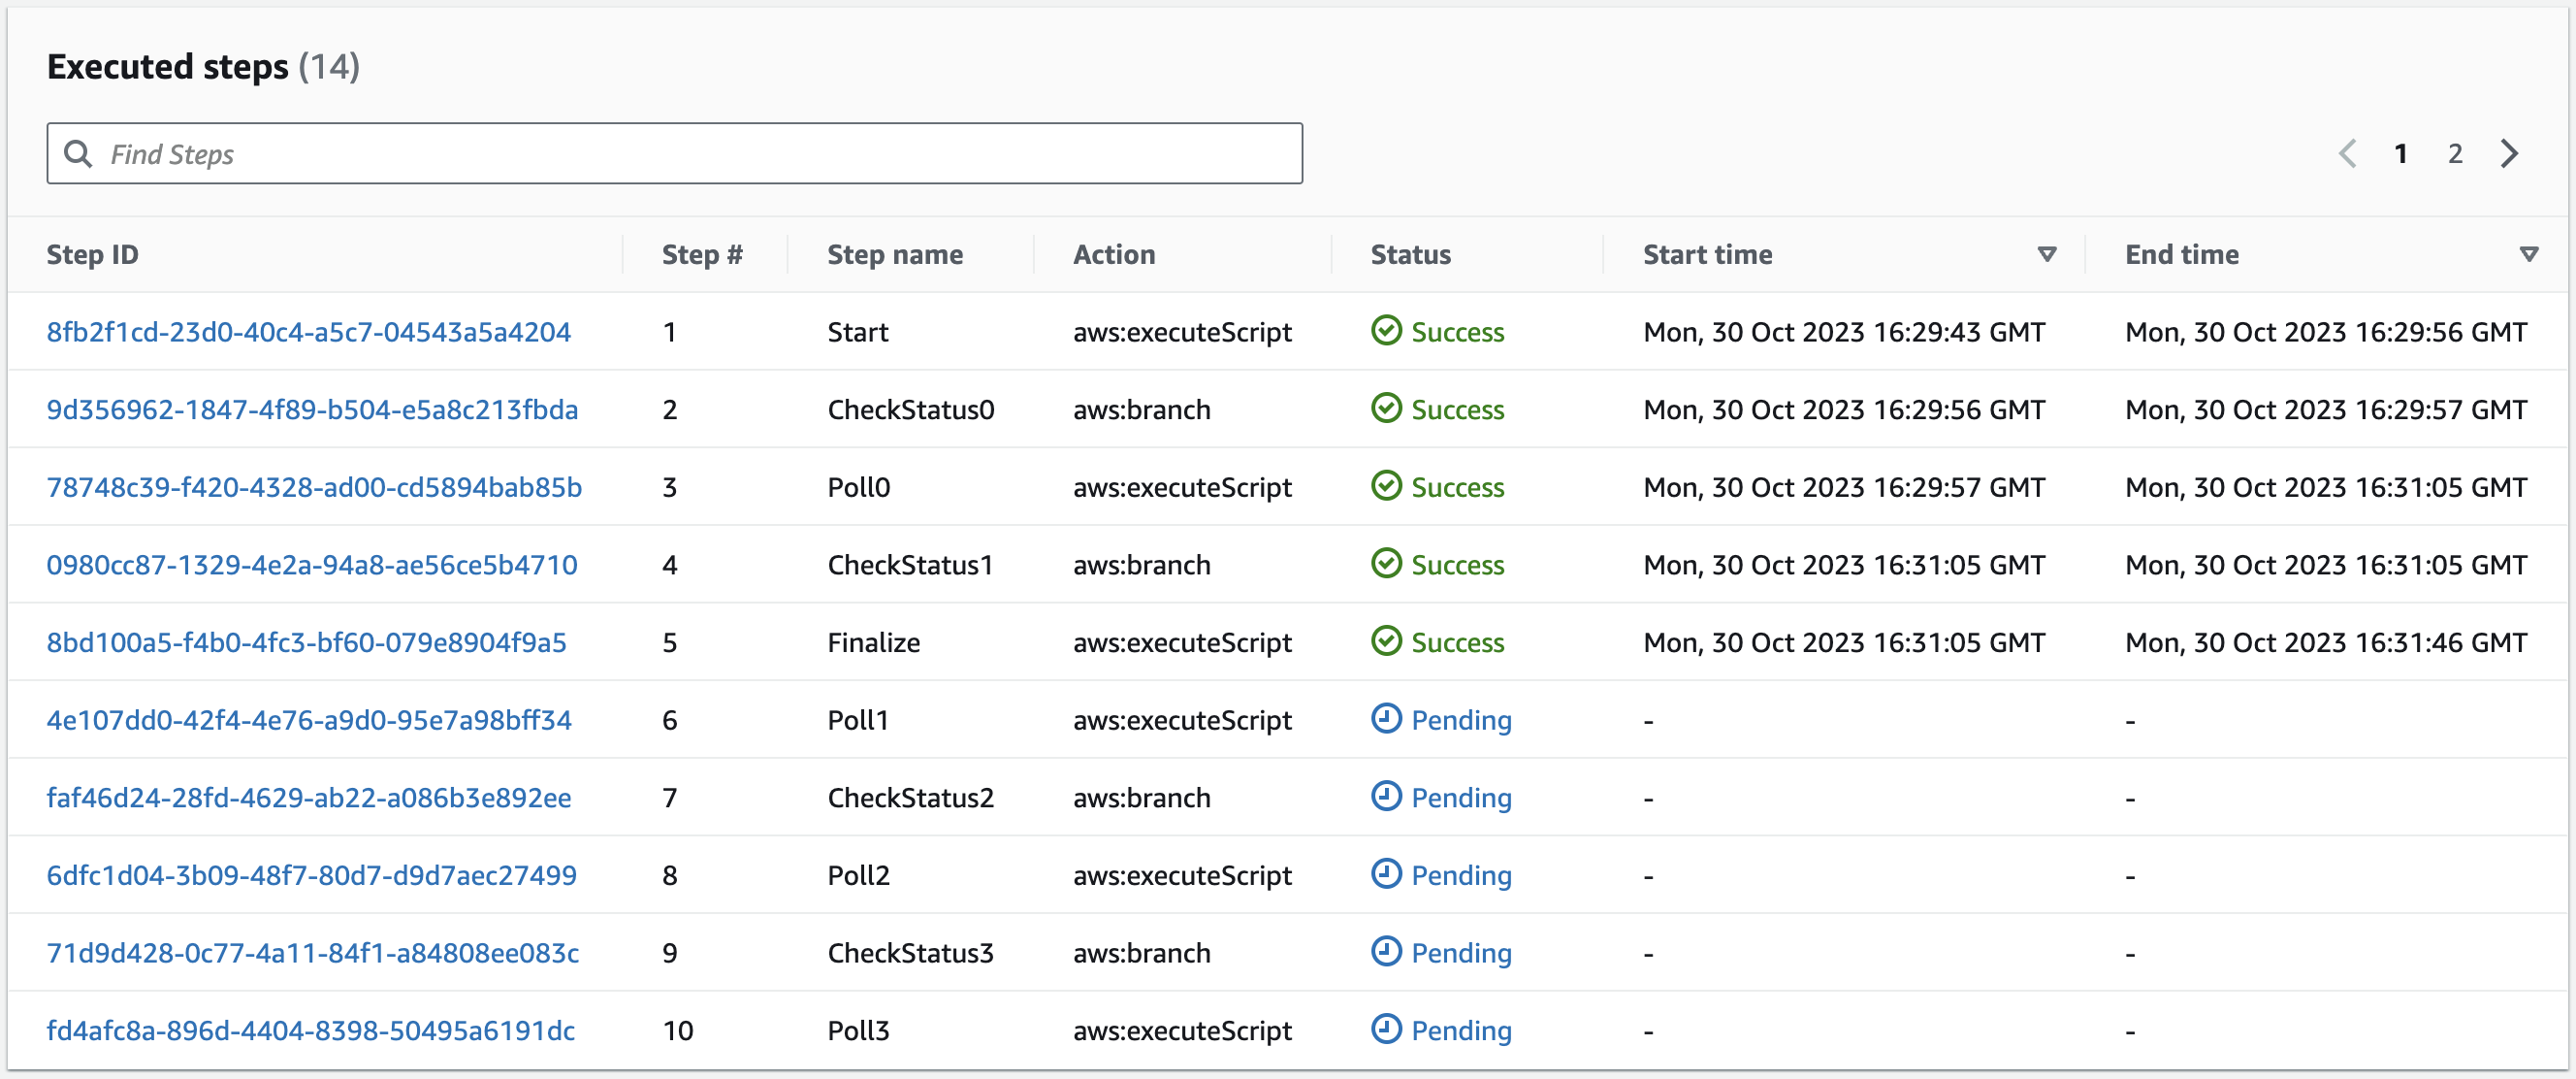
Task: Click the Pending clock icon beside Poll1
Action: 1384,719
